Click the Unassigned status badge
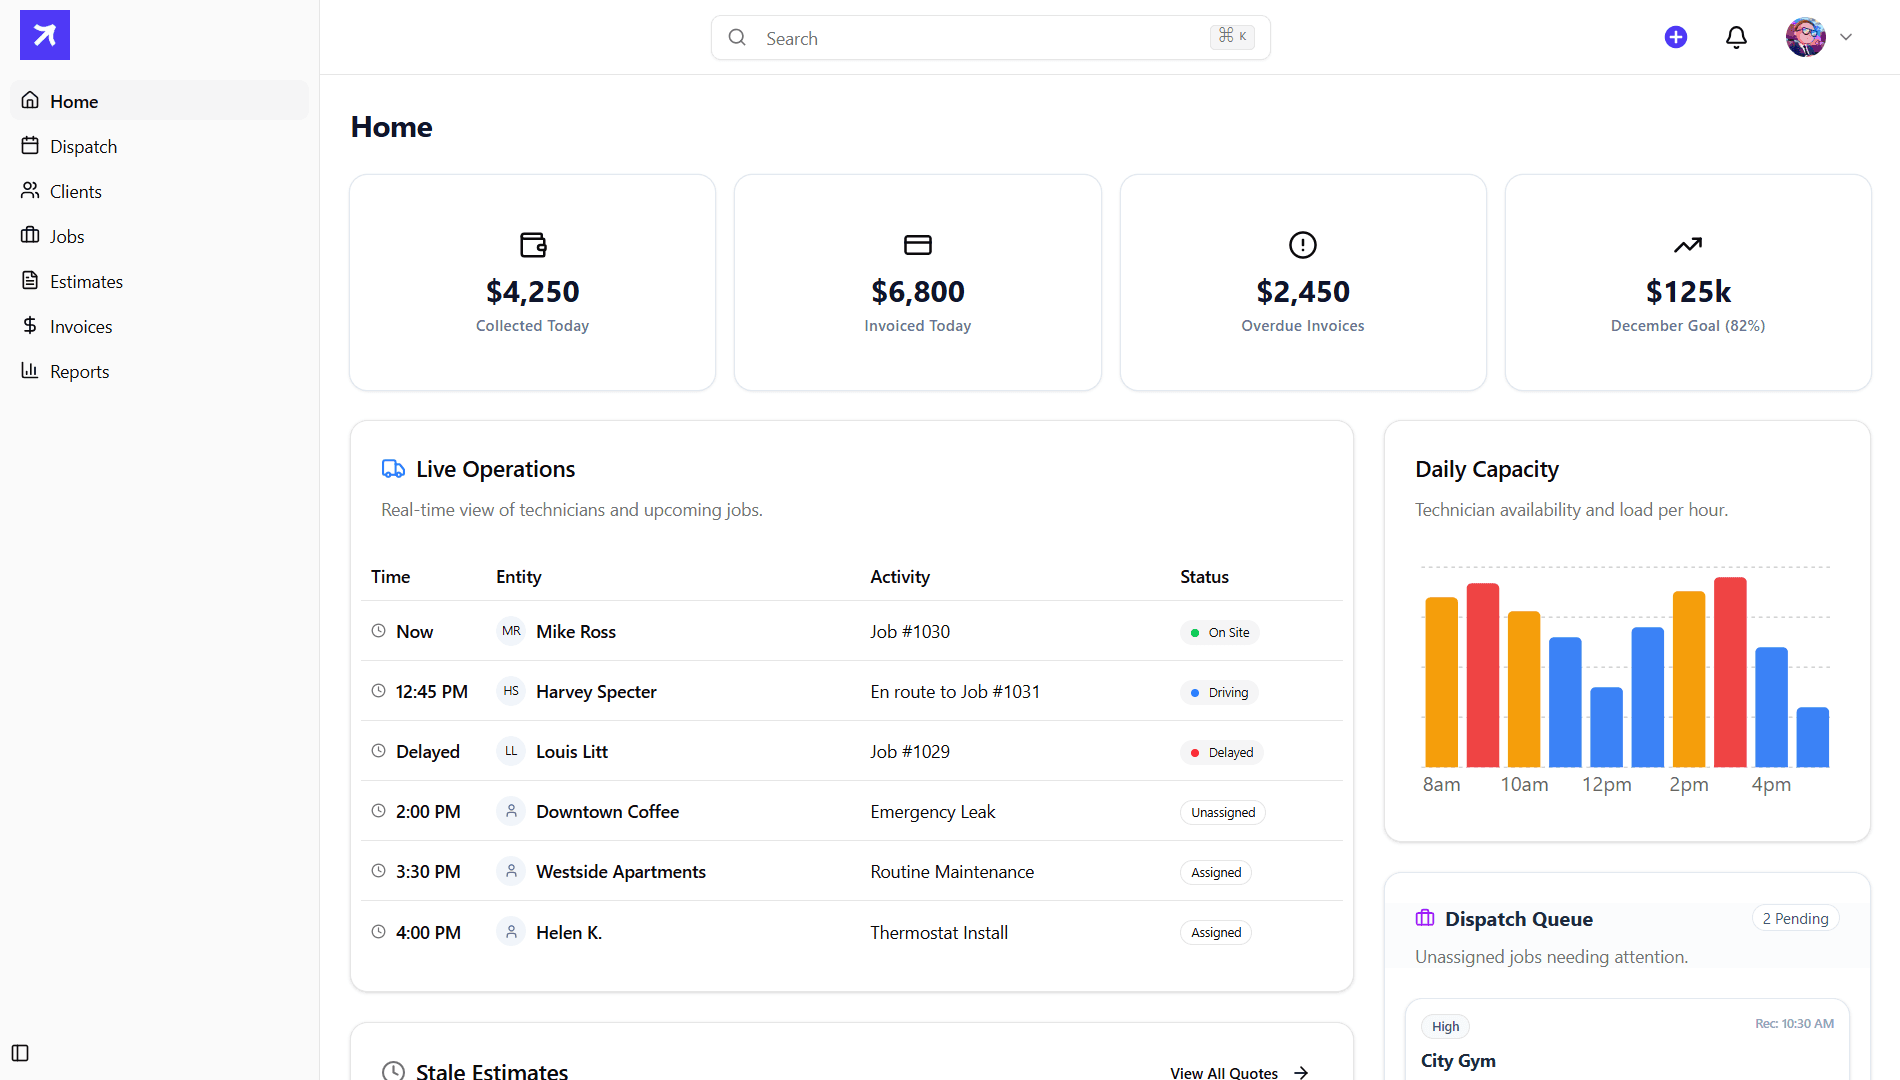 click(1222, 813)
